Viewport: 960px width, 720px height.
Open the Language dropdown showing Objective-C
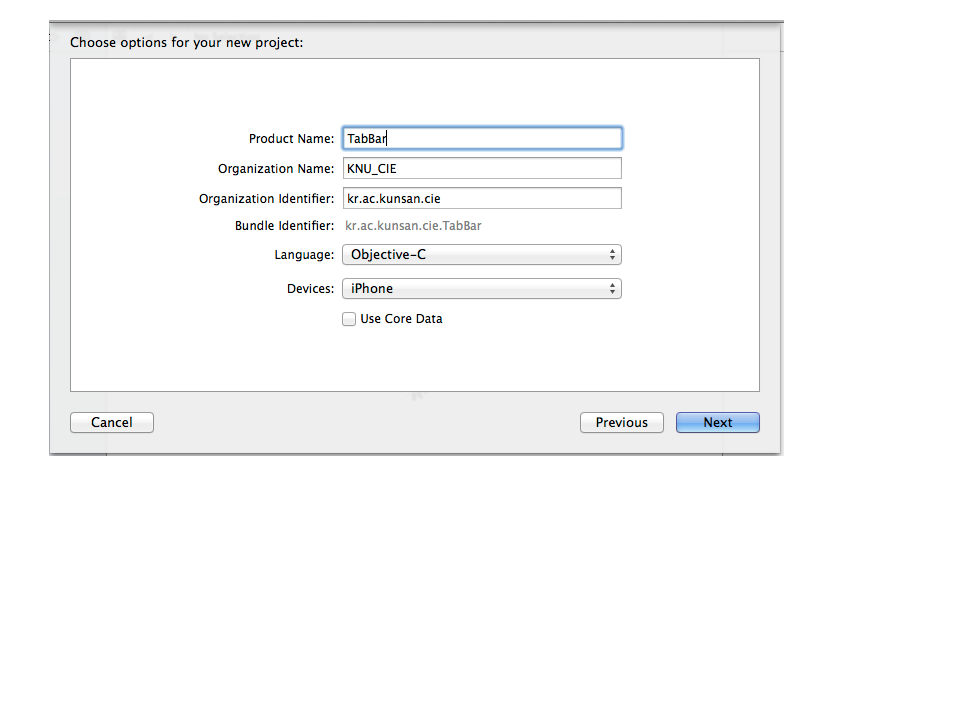481,255
